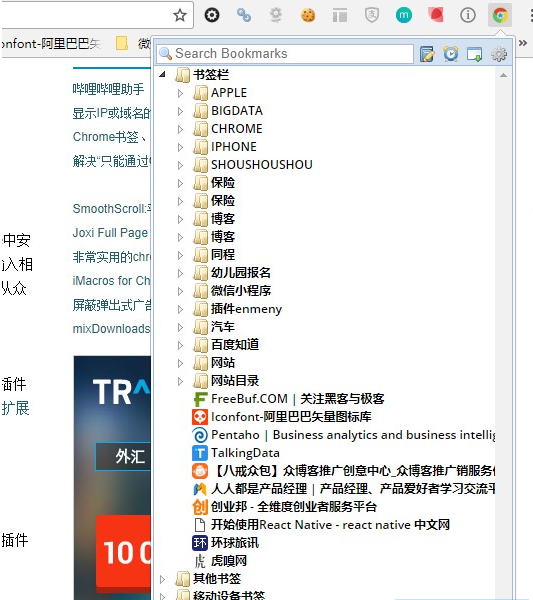Collapse the 书签栏 root folder
This screenshot has width=533, height=600.
163,74
